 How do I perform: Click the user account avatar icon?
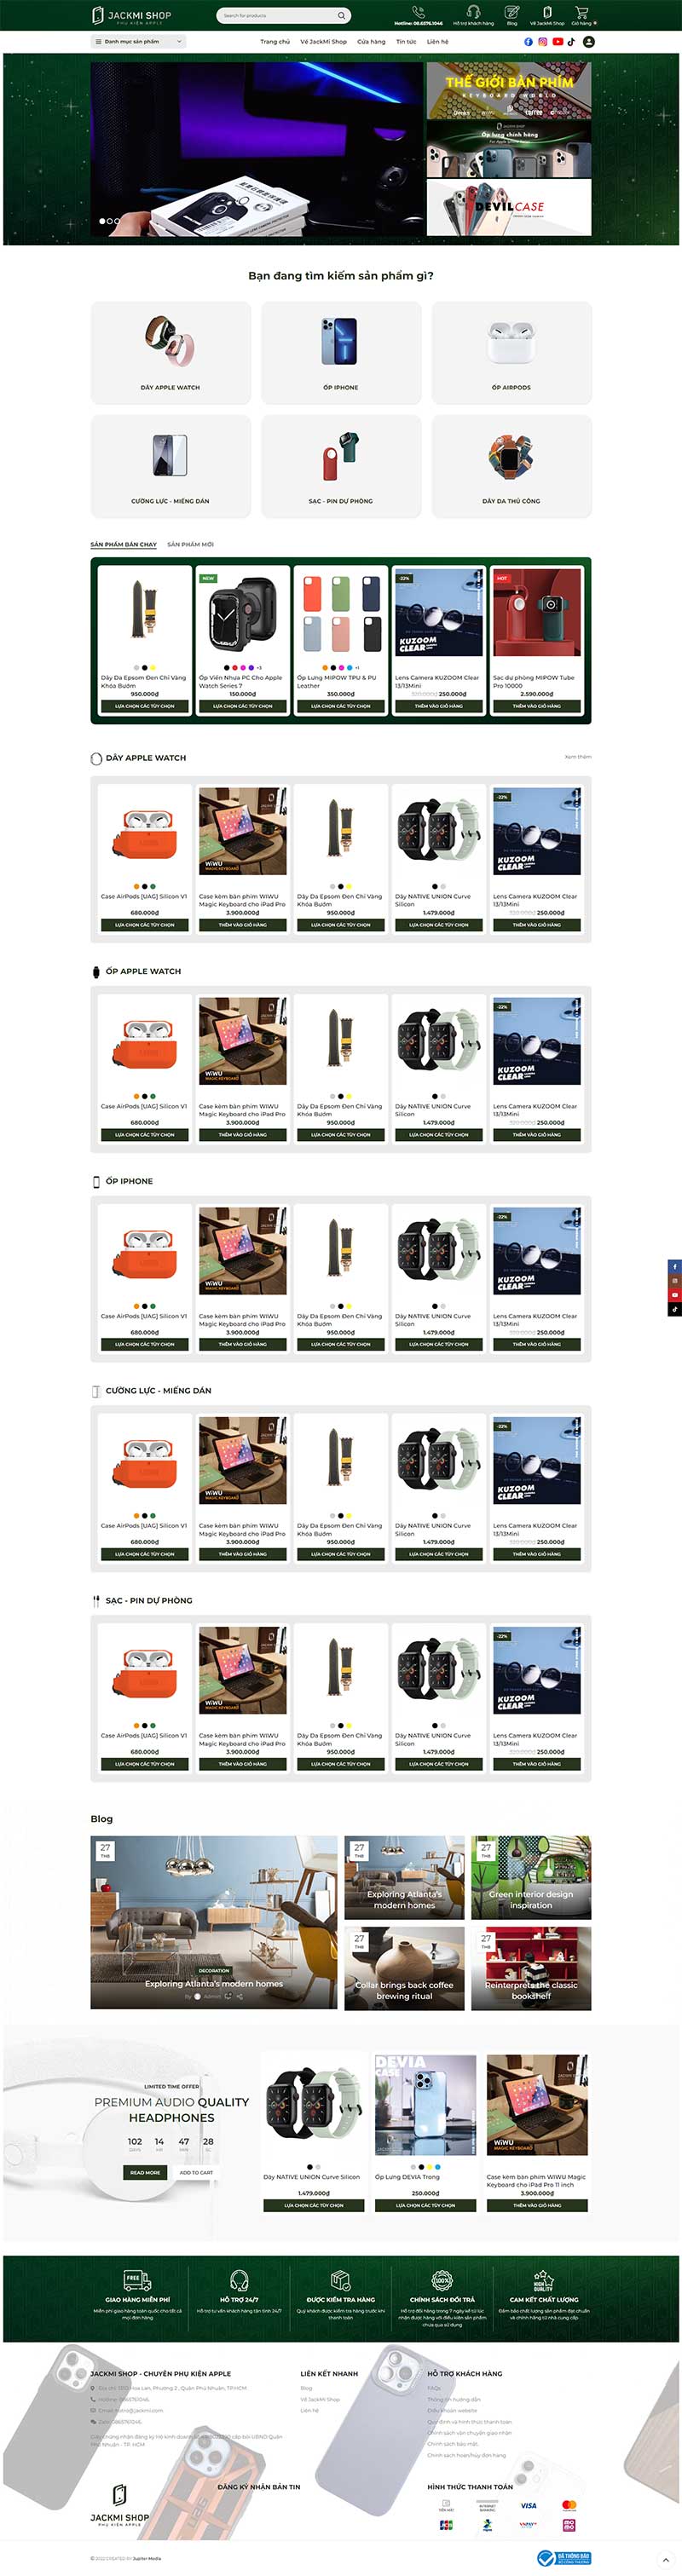[588, 42]
